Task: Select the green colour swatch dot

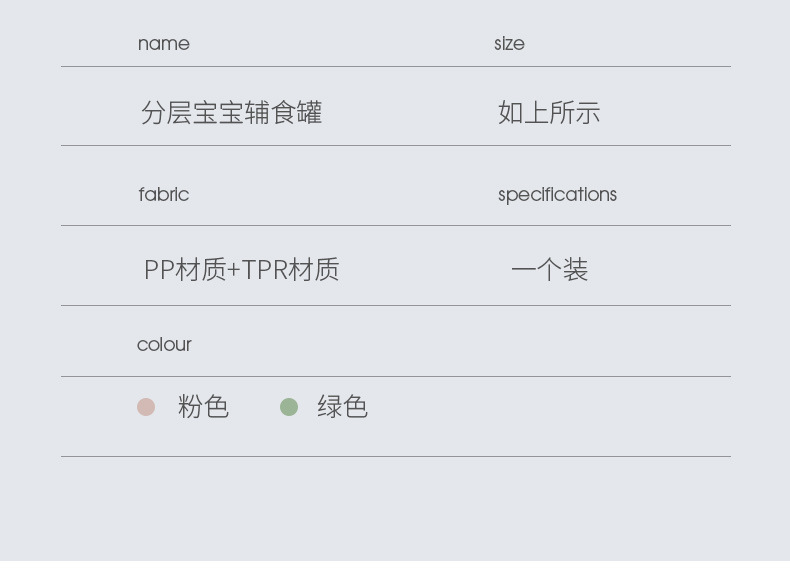Action: tap(289, 407)
